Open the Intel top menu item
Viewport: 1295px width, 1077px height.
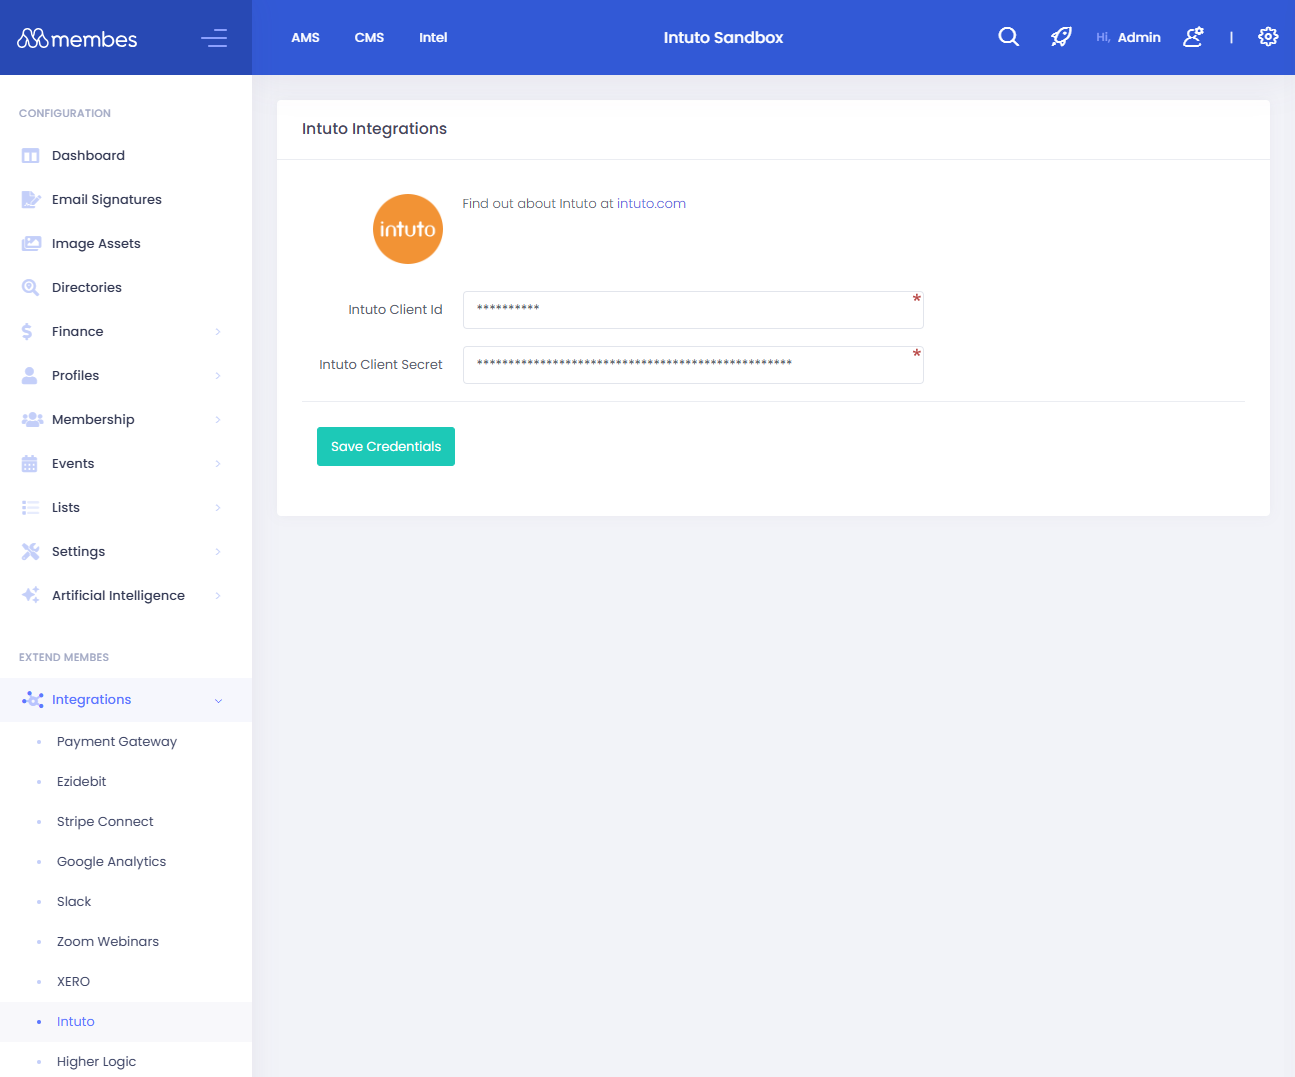pos(433,38)
